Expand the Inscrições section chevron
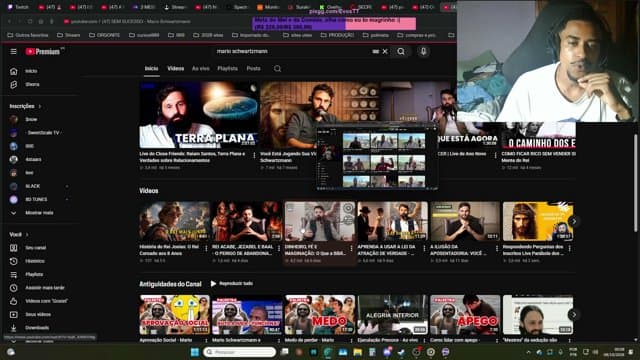Viewport: 640px width, 360px height. pos(40,106)
